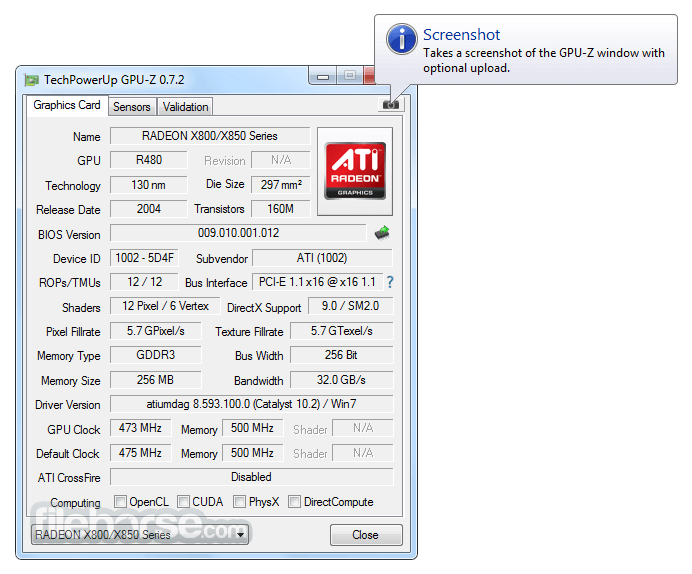The image size is (692, 574).
Task: Click the GPU Clock value 473 MHz
Action: [x=140, y=428]
